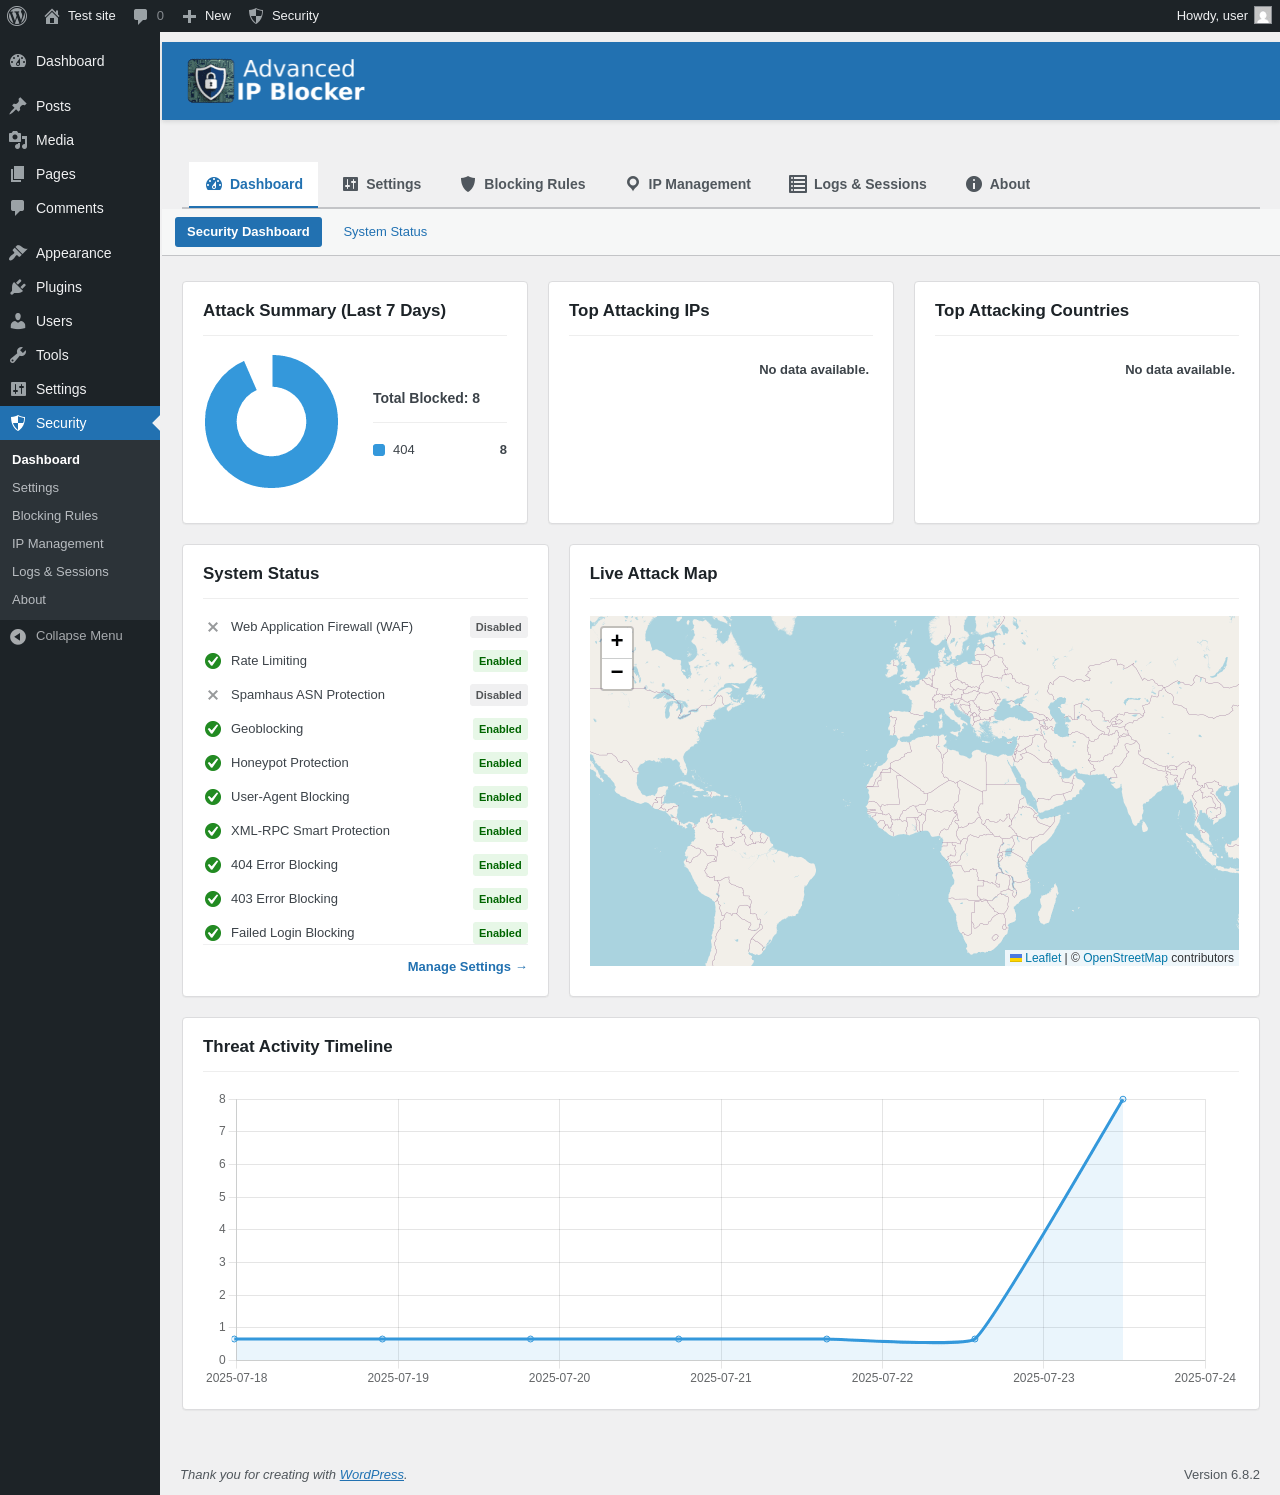
Task: Click the WordPress logo in admin bar
Action: [x=17, y=16]
